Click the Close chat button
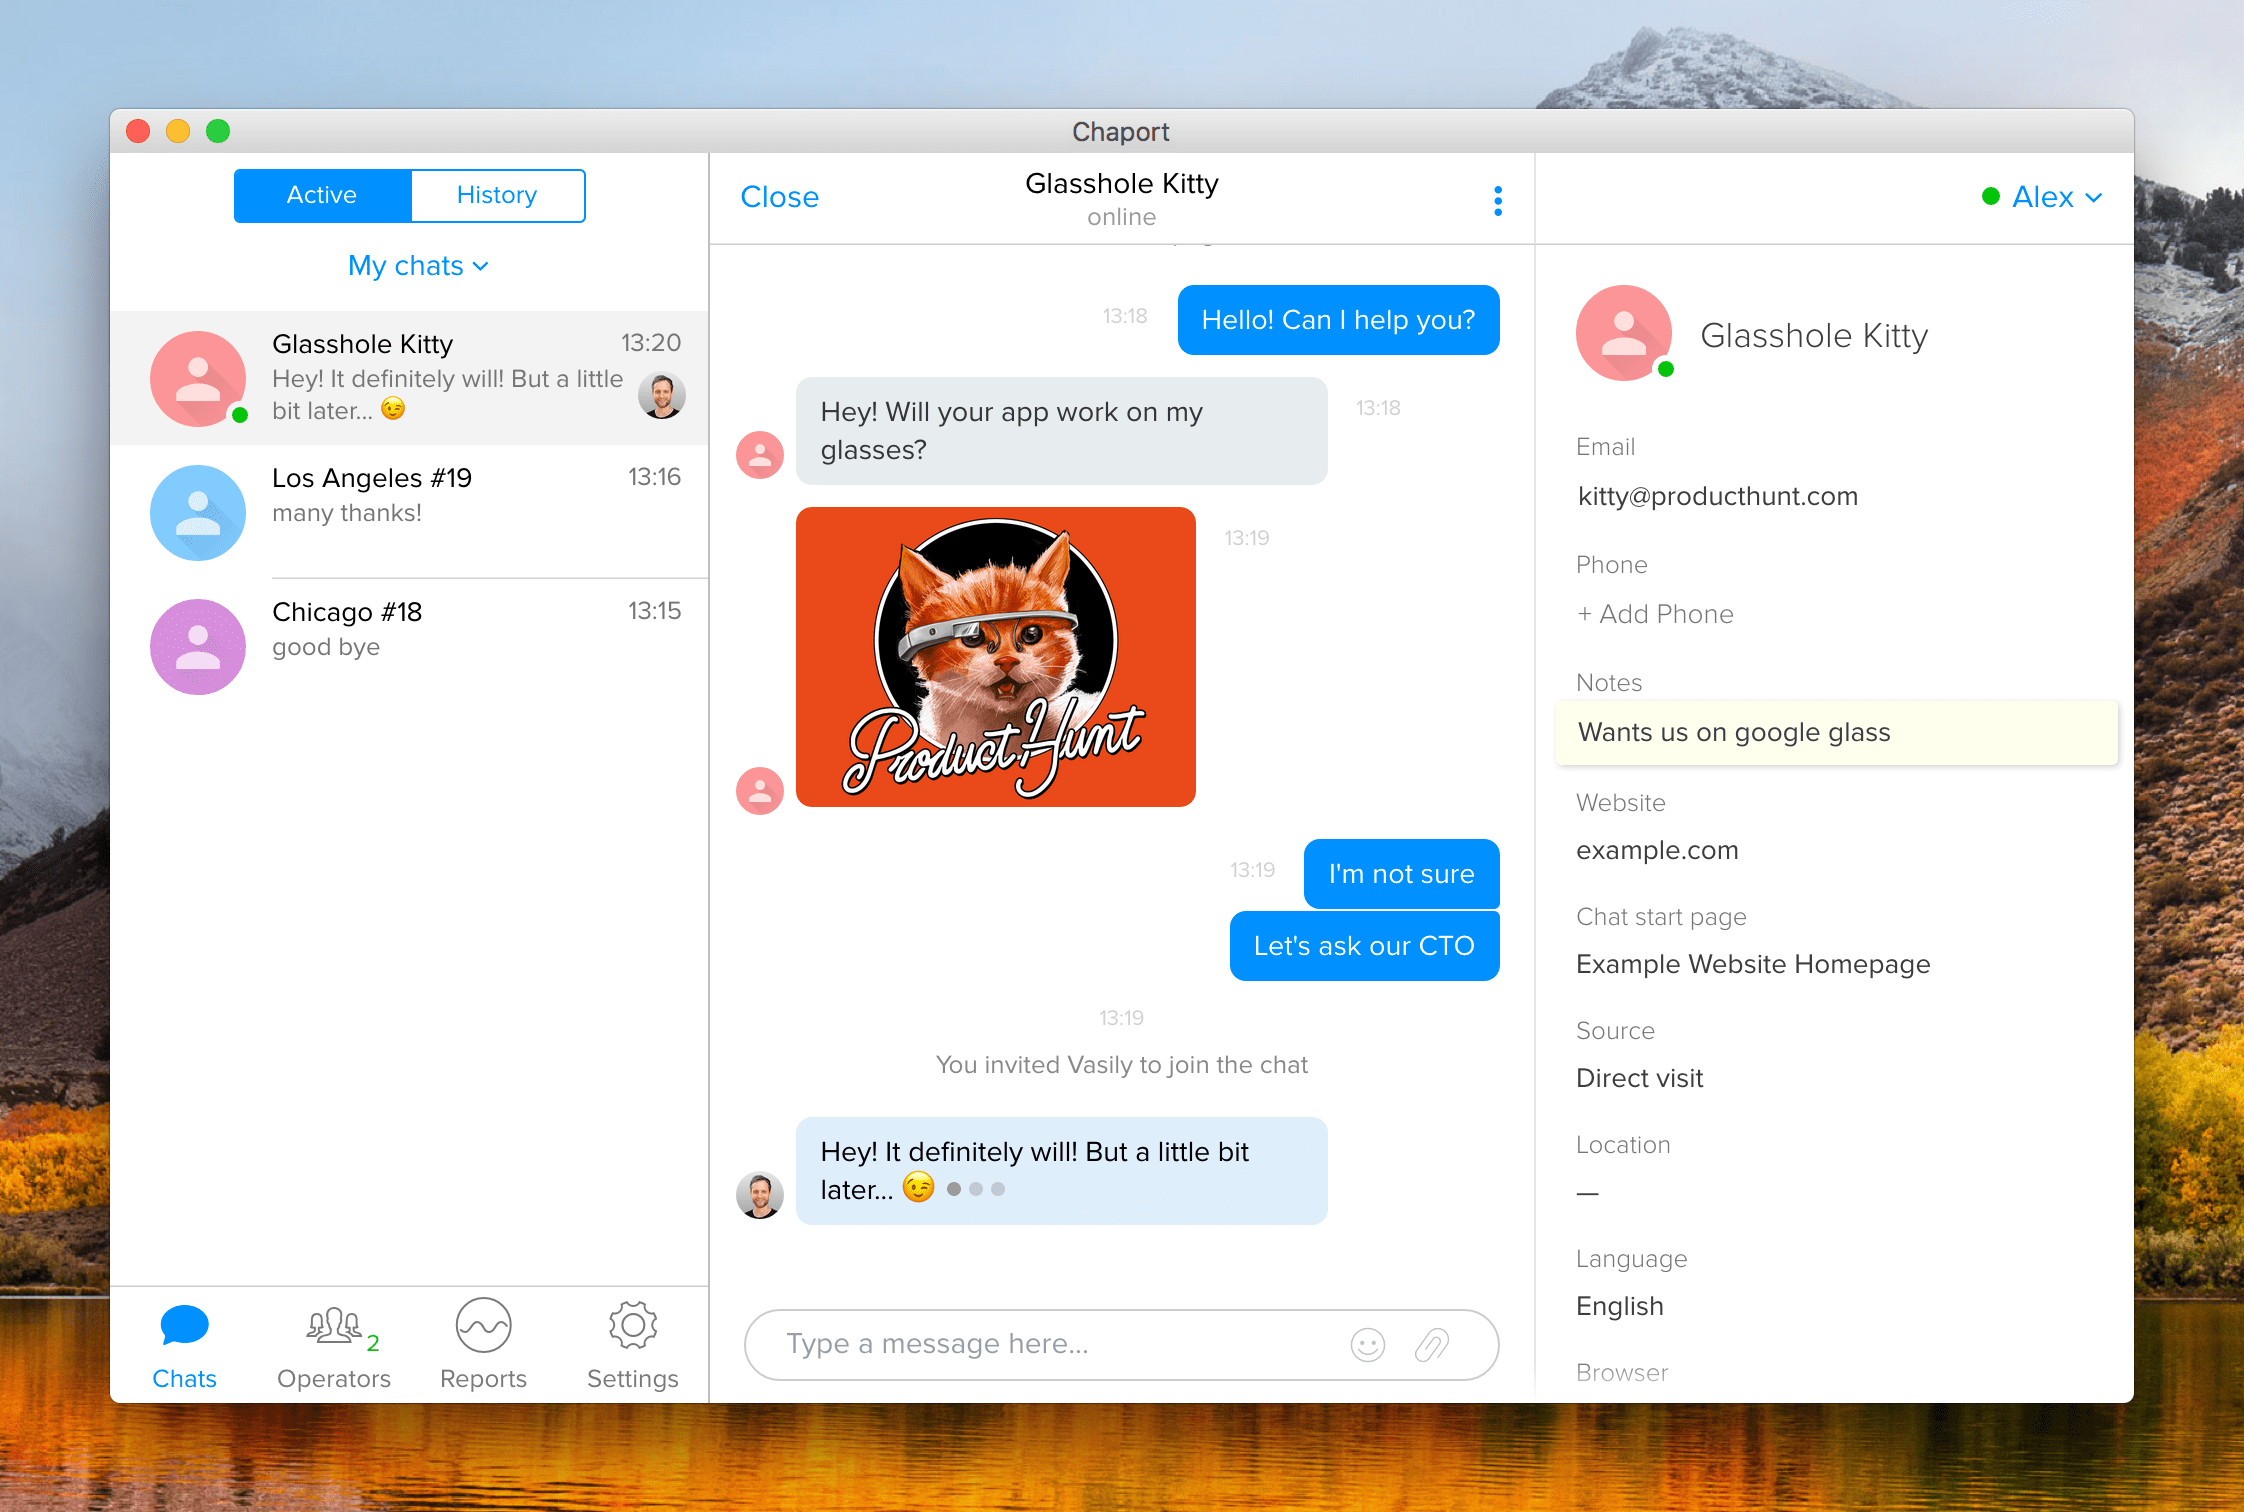 pyautogui.click(x=779, y=197)
